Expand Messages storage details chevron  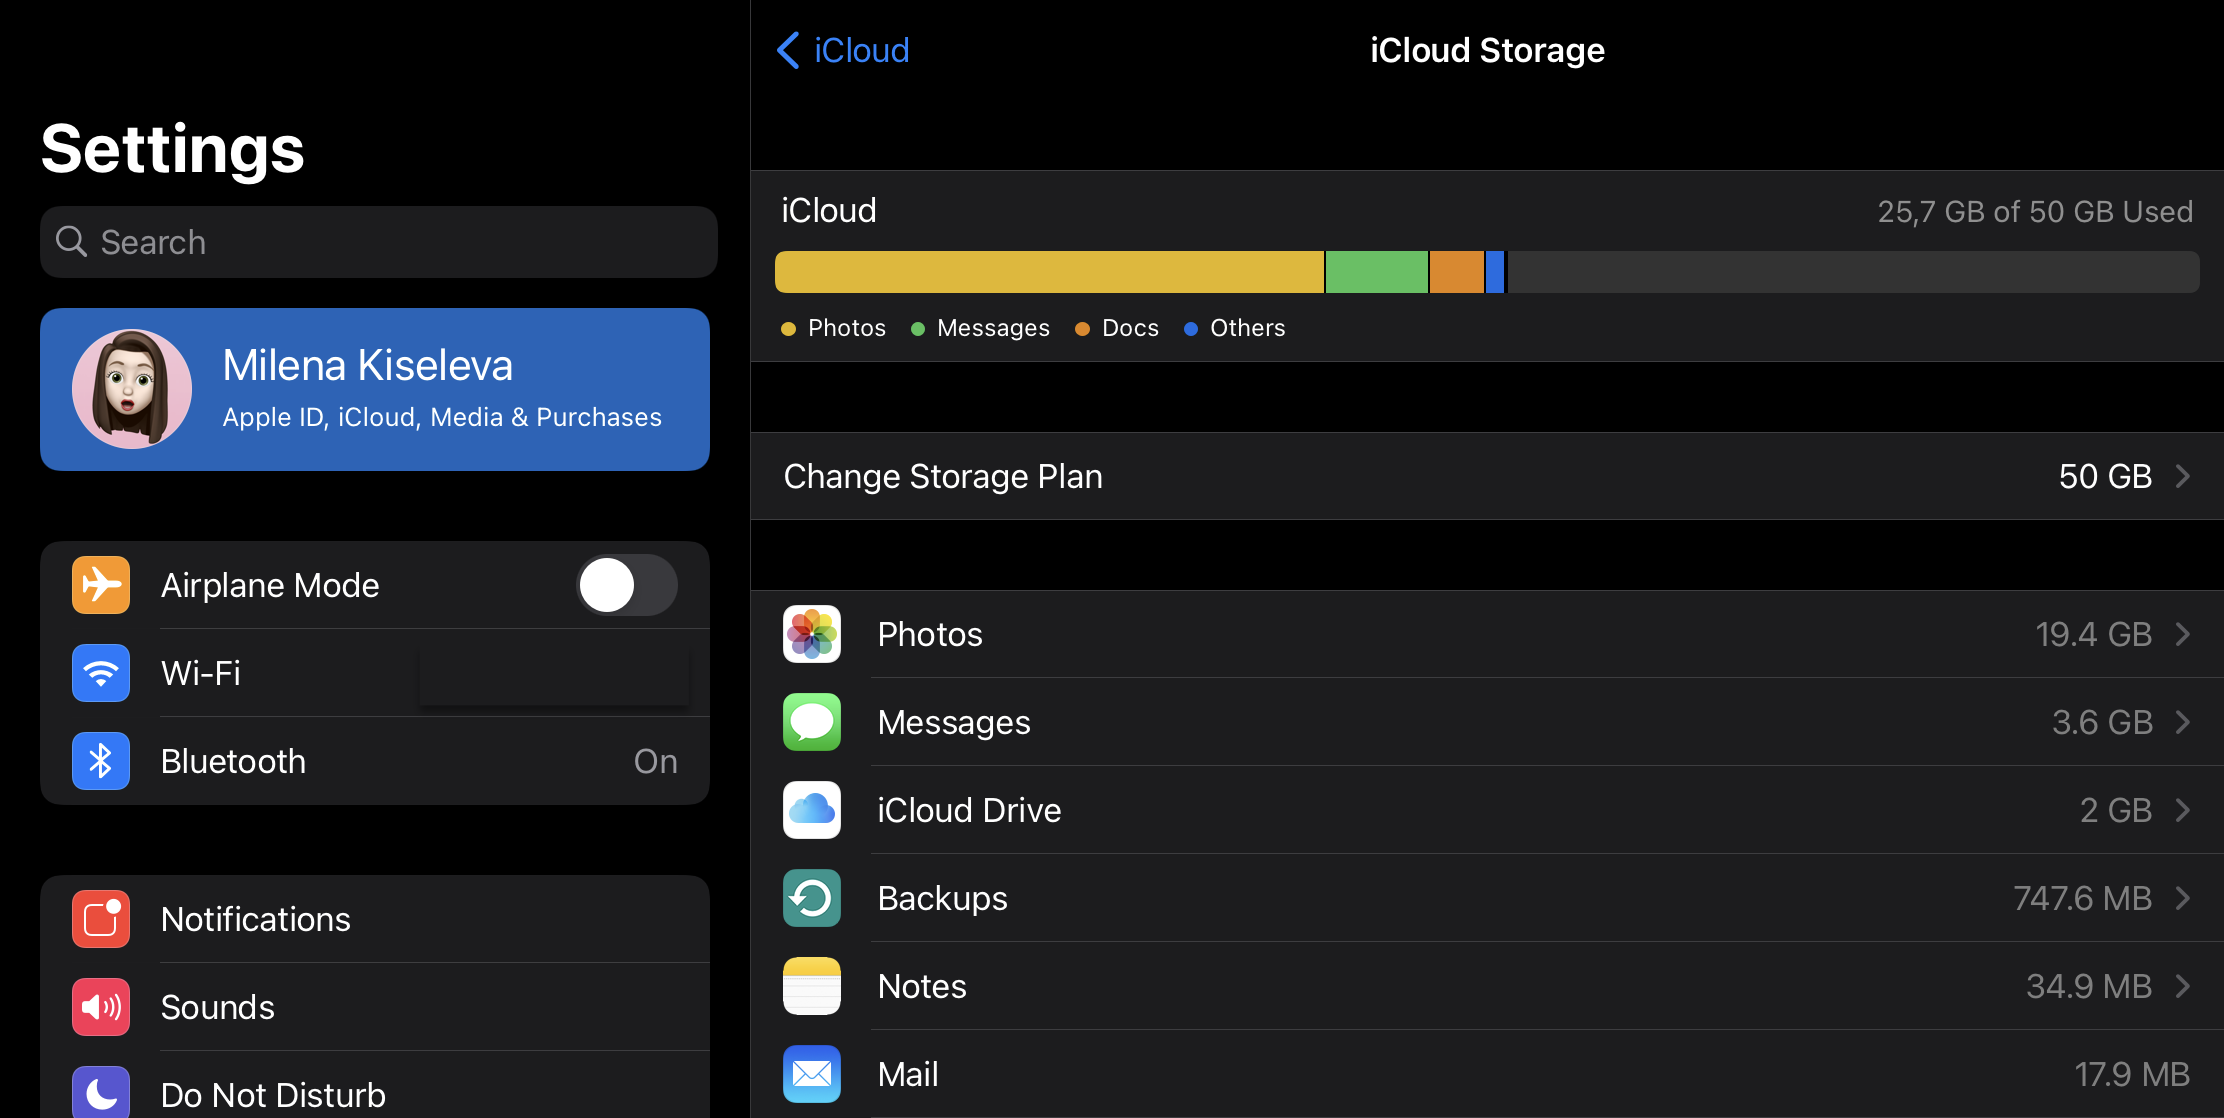(x=2183, y=722)
